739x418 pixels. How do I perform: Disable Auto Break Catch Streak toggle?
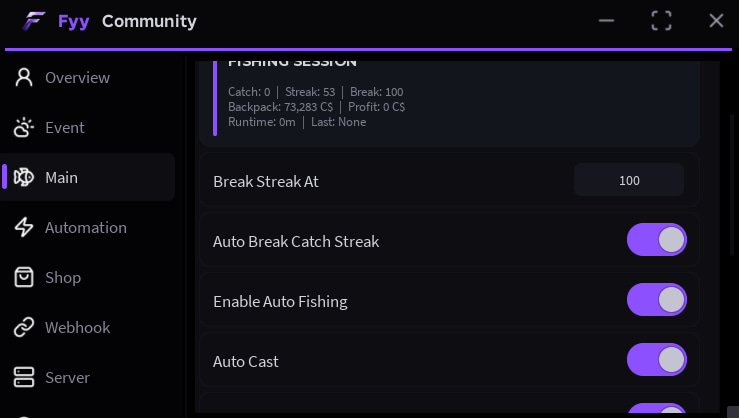pyautogui.click(x=657, y=240)
